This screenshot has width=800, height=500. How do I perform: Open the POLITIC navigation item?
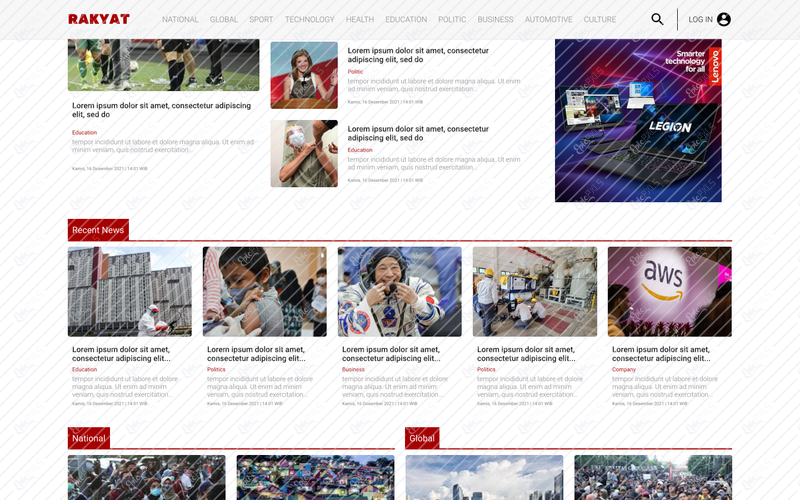point(452,19)
